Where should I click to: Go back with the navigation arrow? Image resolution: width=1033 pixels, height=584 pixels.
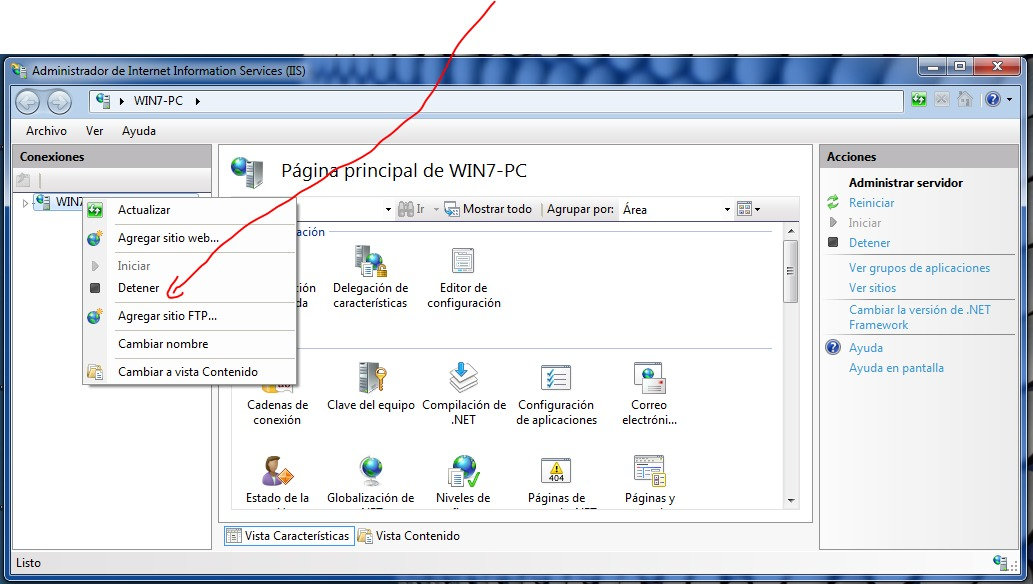click(x=28, y=102)
